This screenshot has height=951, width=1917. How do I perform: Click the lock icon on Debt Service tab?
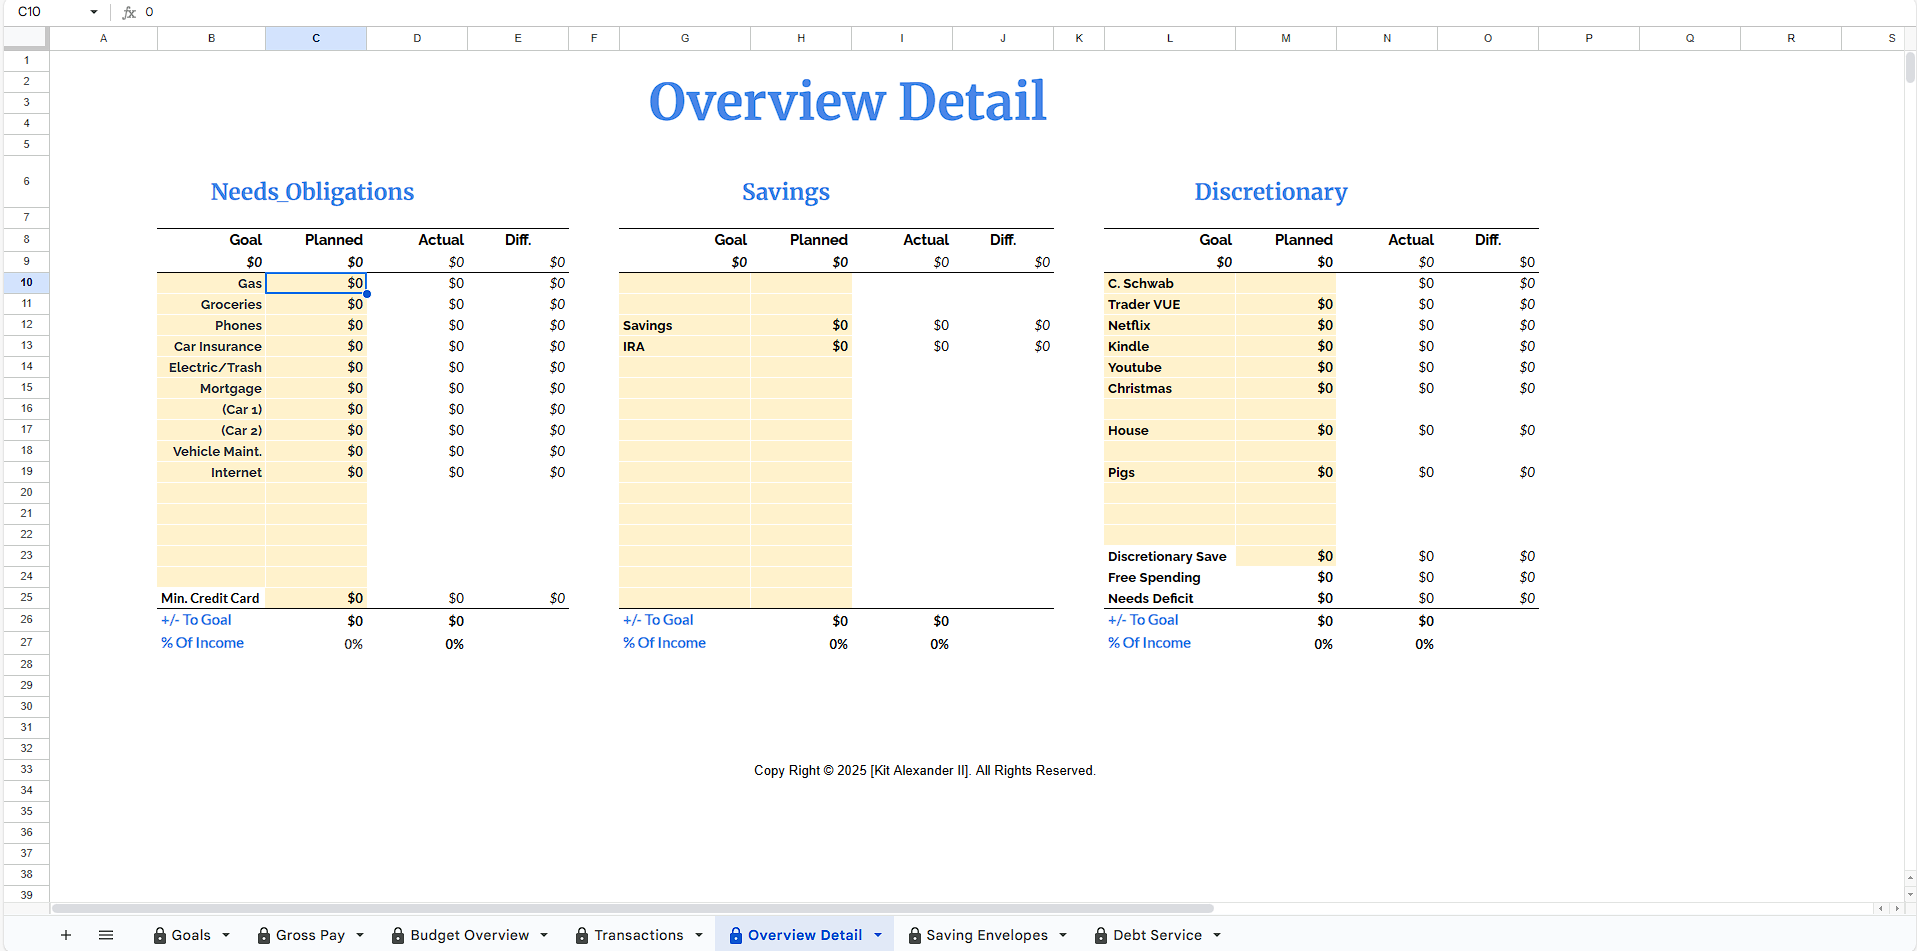(1101, 935)
